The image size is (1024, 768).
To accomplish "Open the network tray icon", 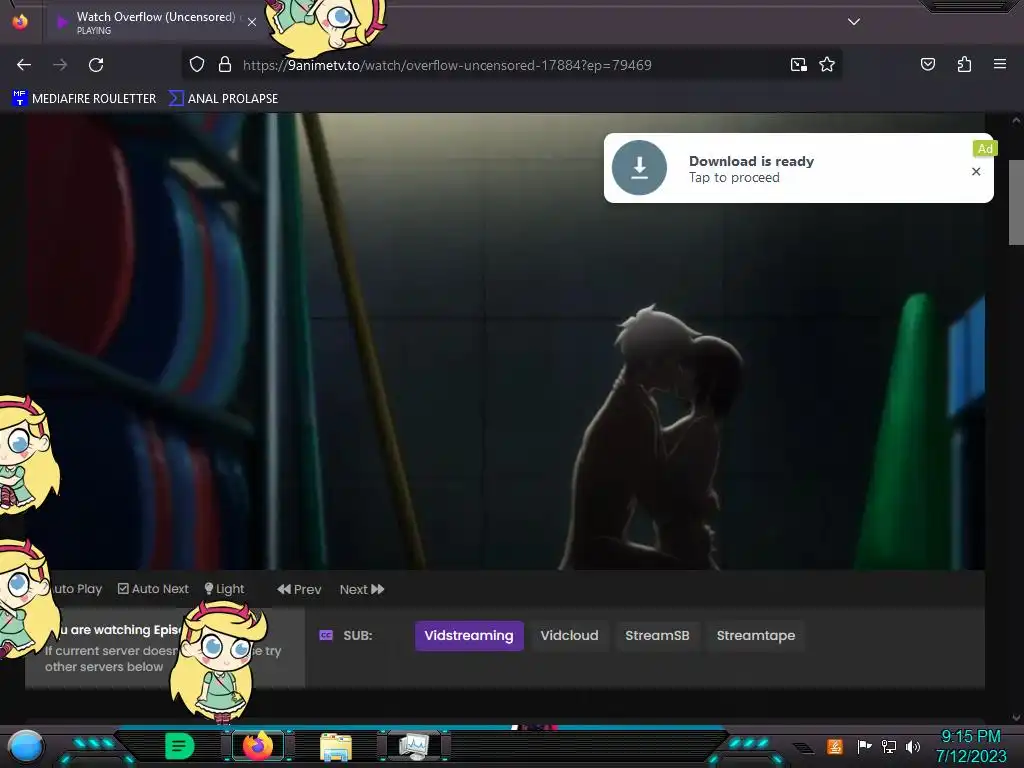I will tap(889, 746).
